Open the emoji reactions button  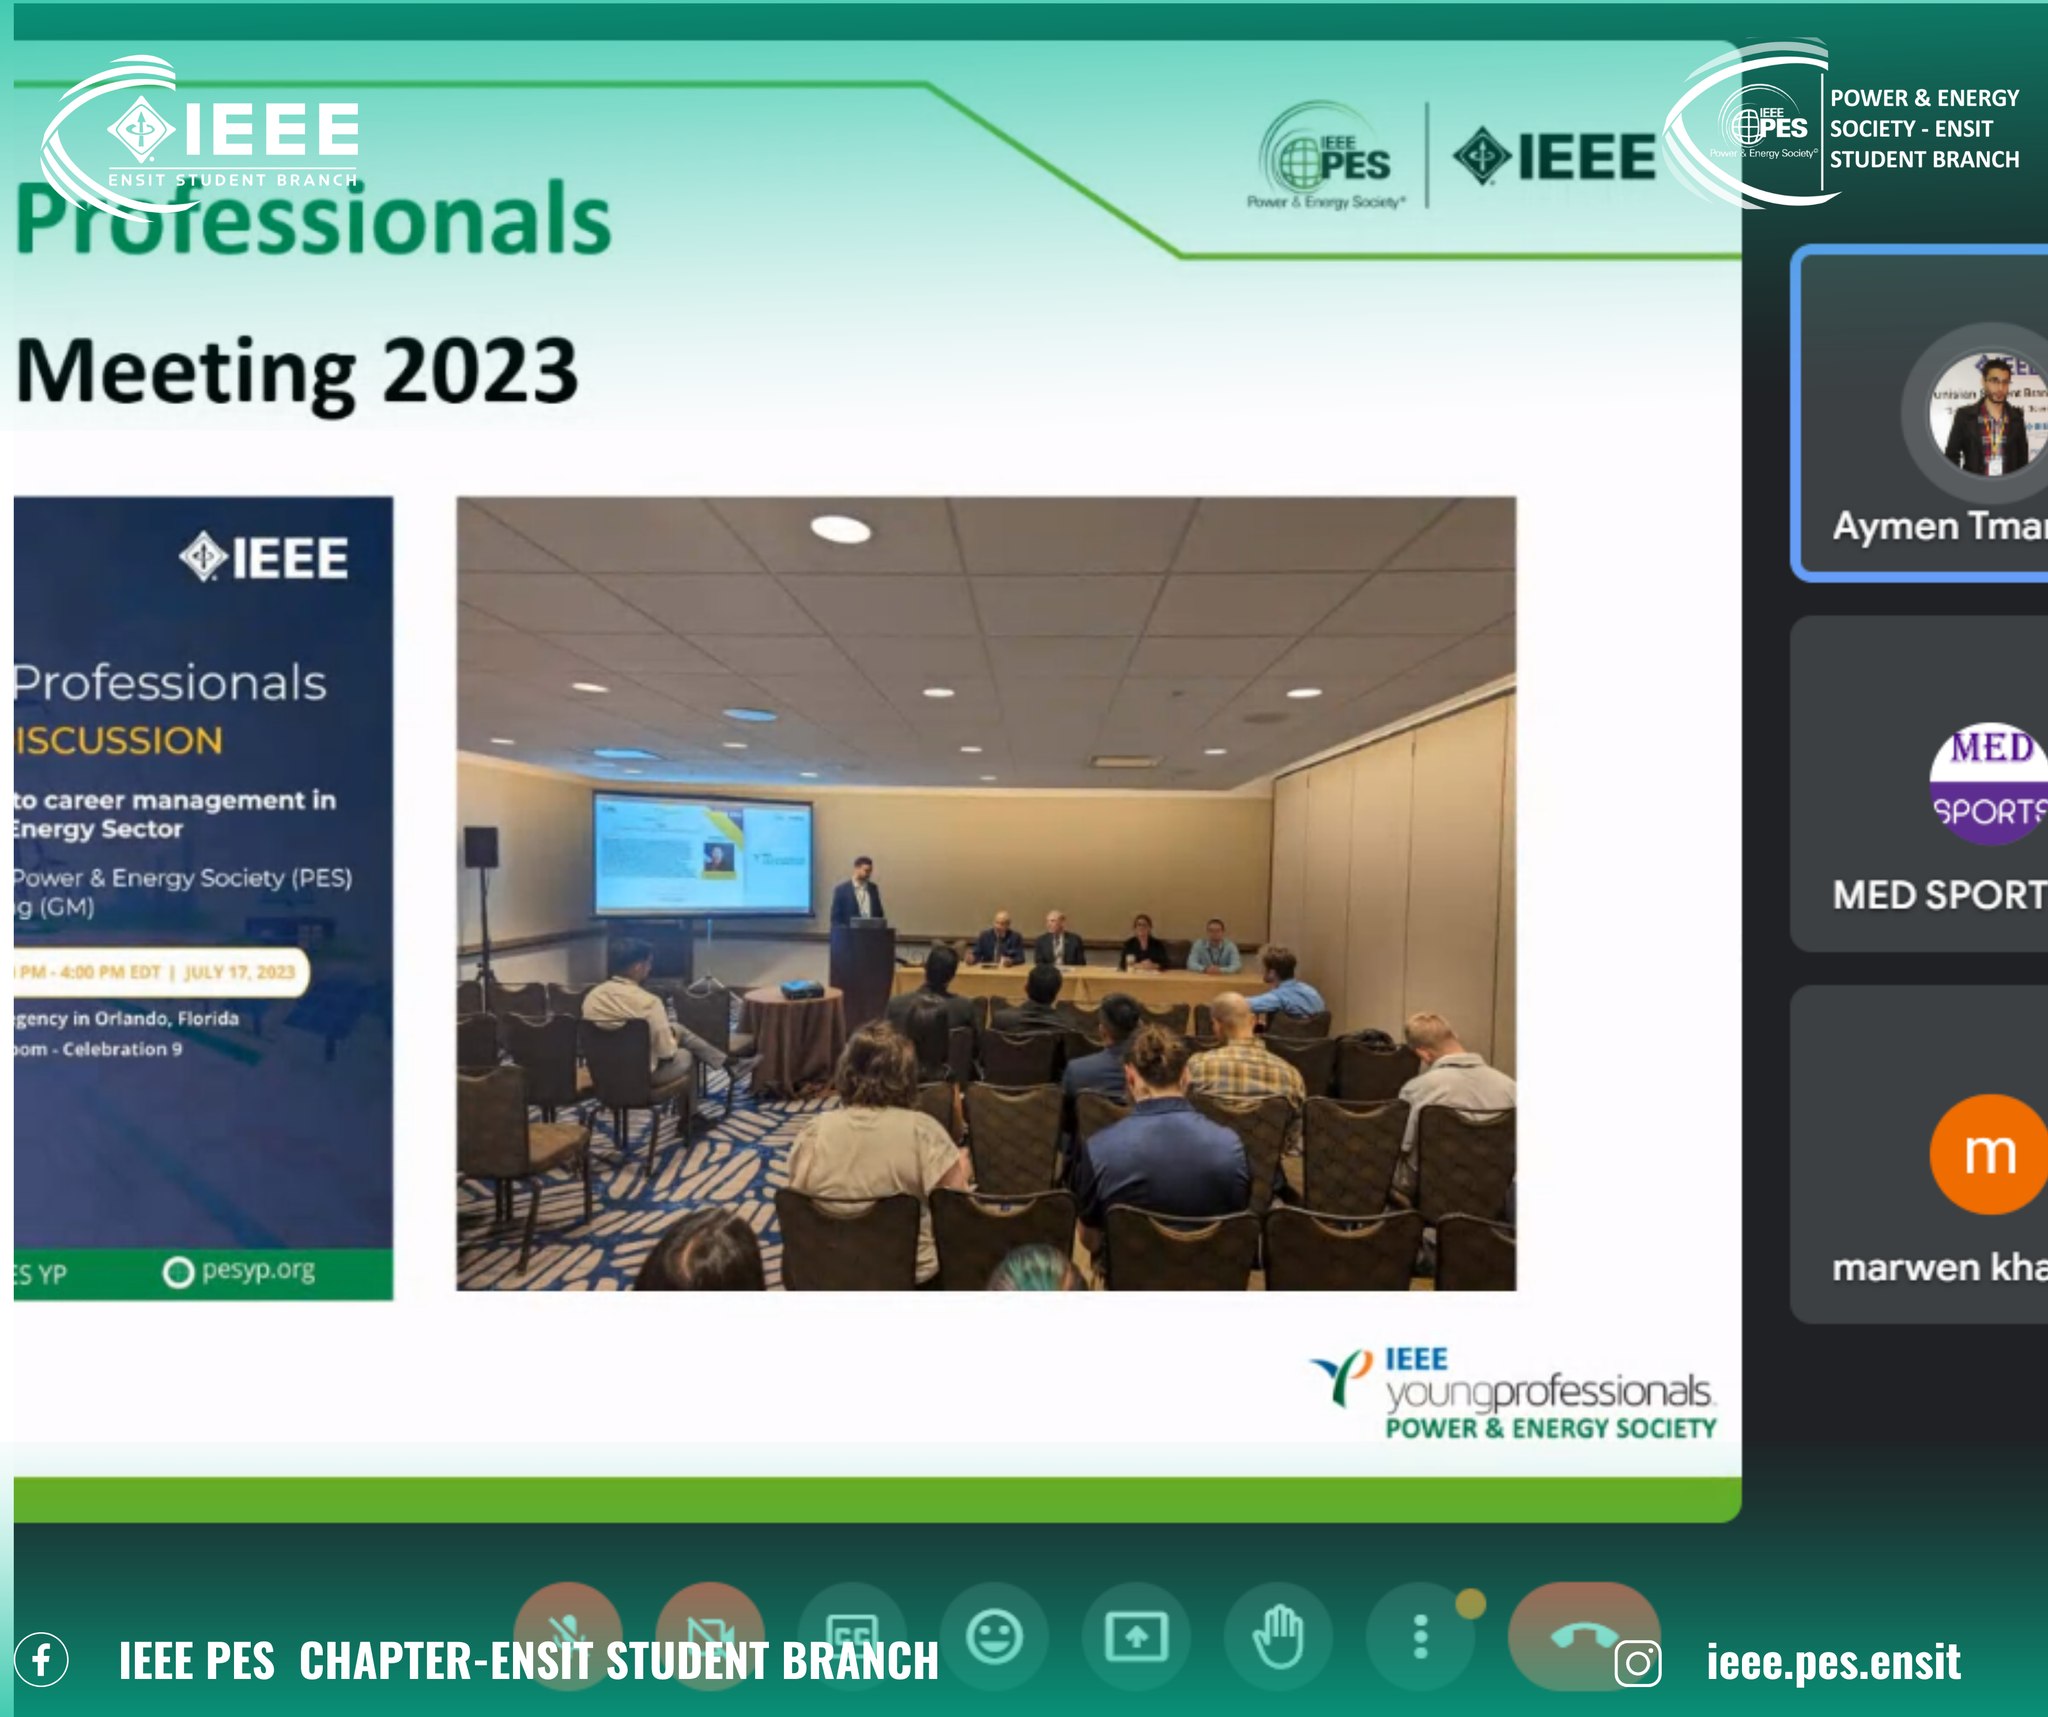(994, 1637)
